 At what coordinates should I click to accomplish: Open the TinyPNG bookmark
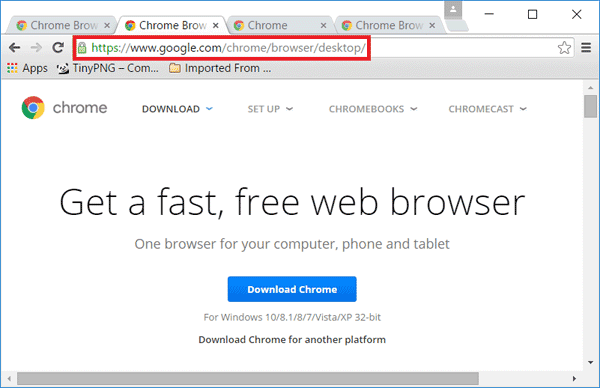(x=108, y=68)
